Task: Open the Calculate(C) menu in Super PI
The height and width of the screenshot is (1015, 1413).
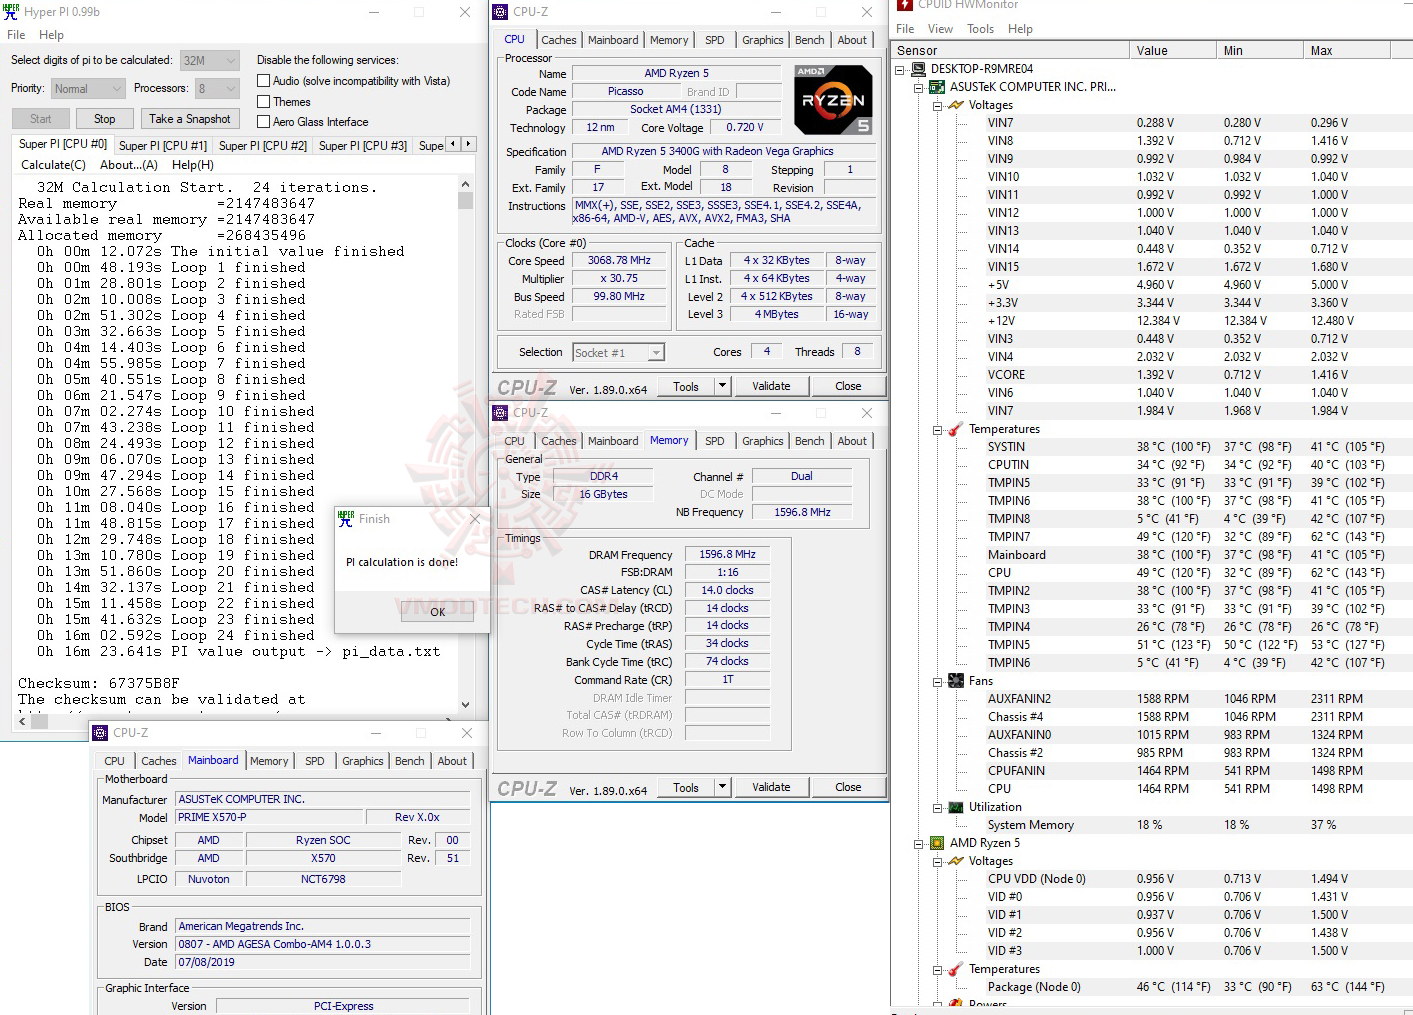Action: pos(54,165)
